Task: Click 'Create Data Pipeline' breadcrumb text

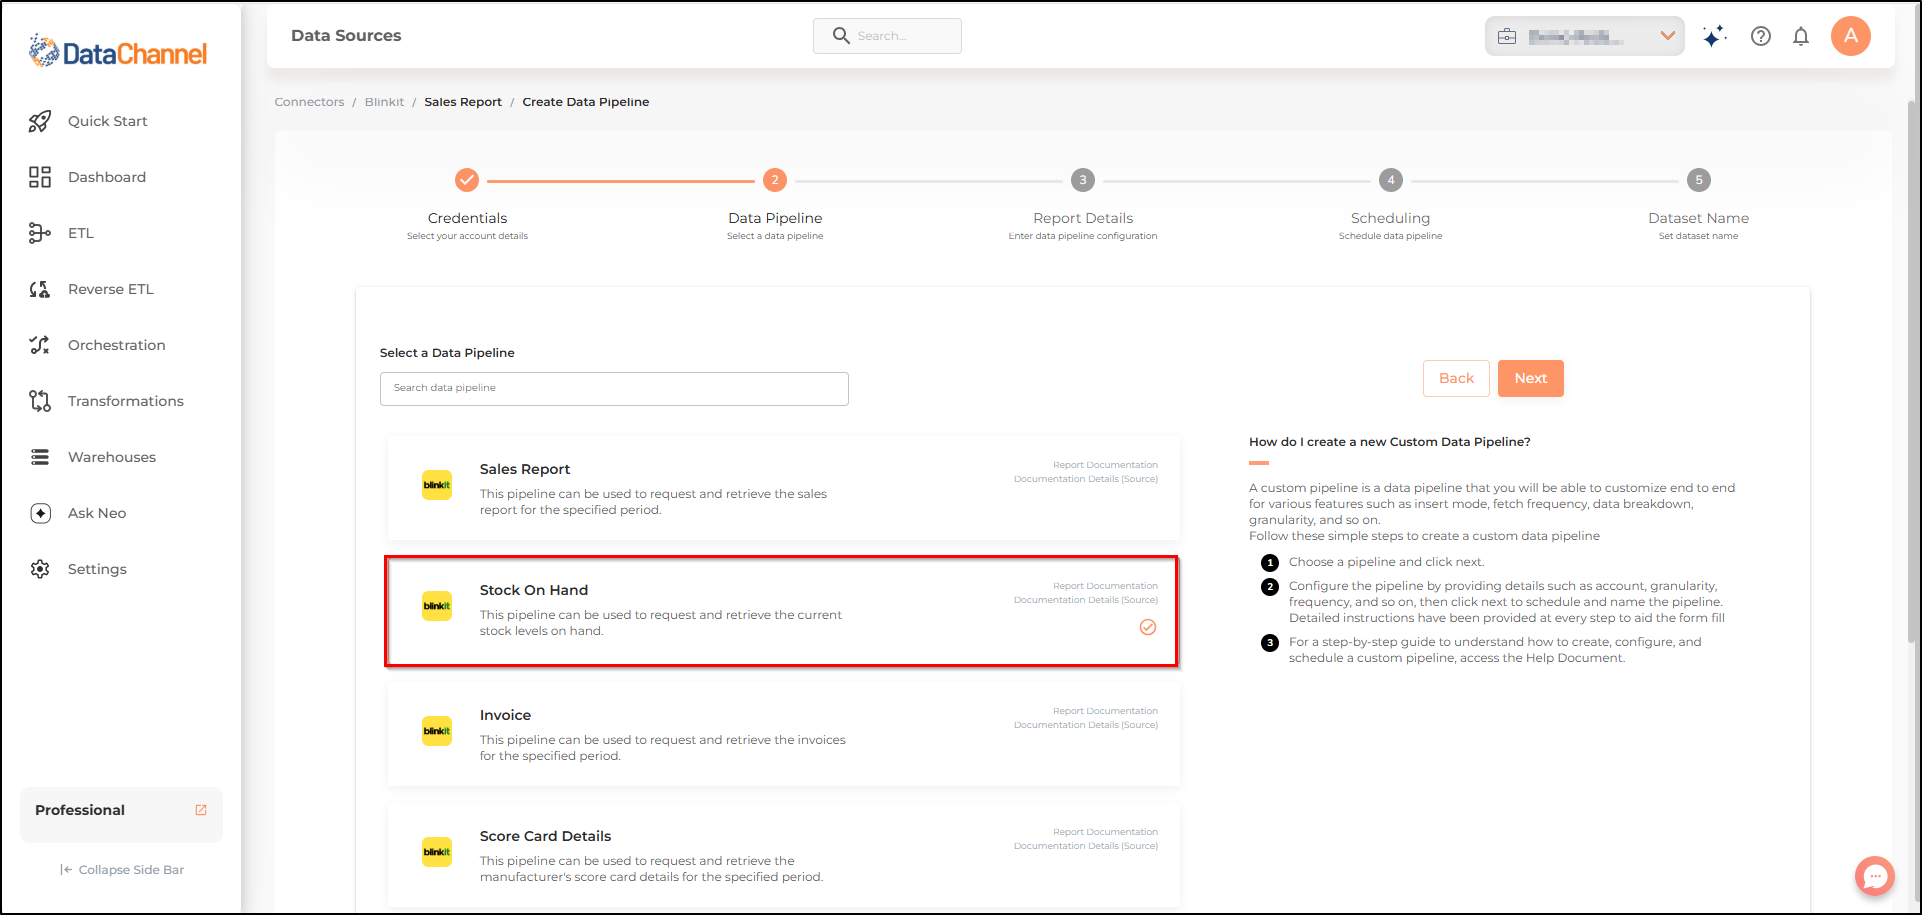Action: (x=586, y=102)
